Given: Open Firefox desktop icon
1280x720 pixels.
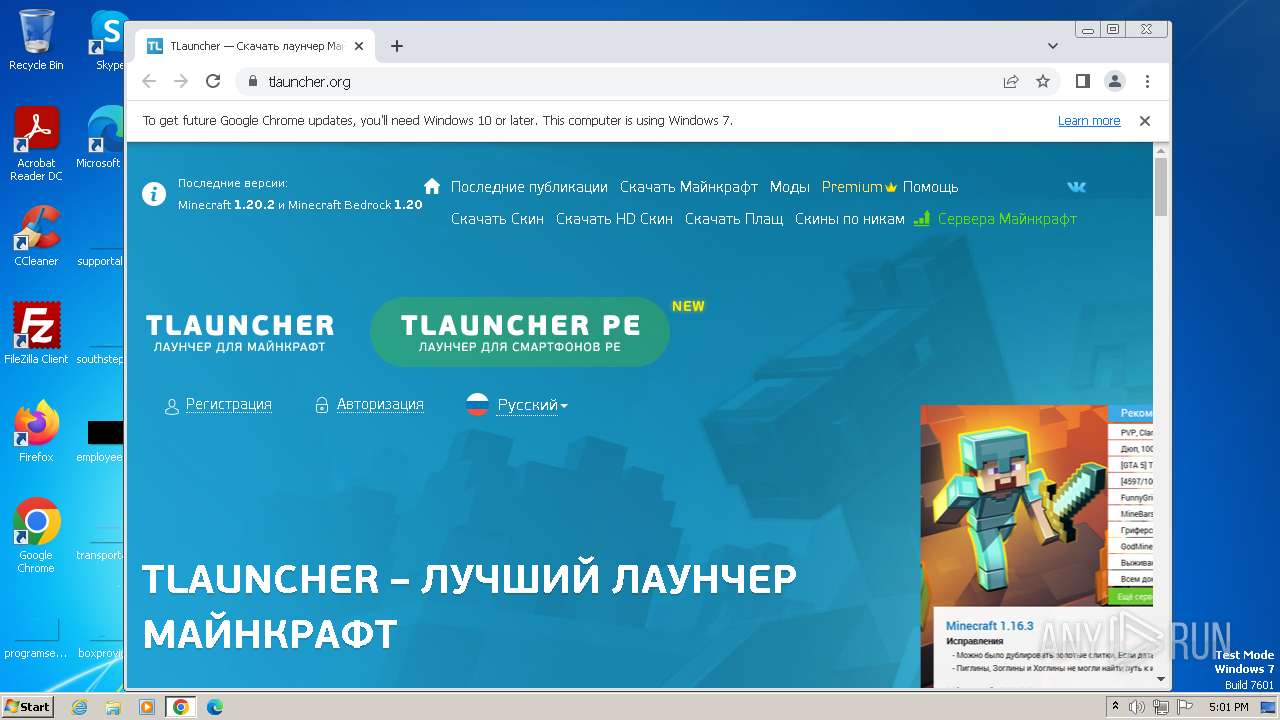Looking at the screenshot, I should pyautogui.click(x=36, y=432).
